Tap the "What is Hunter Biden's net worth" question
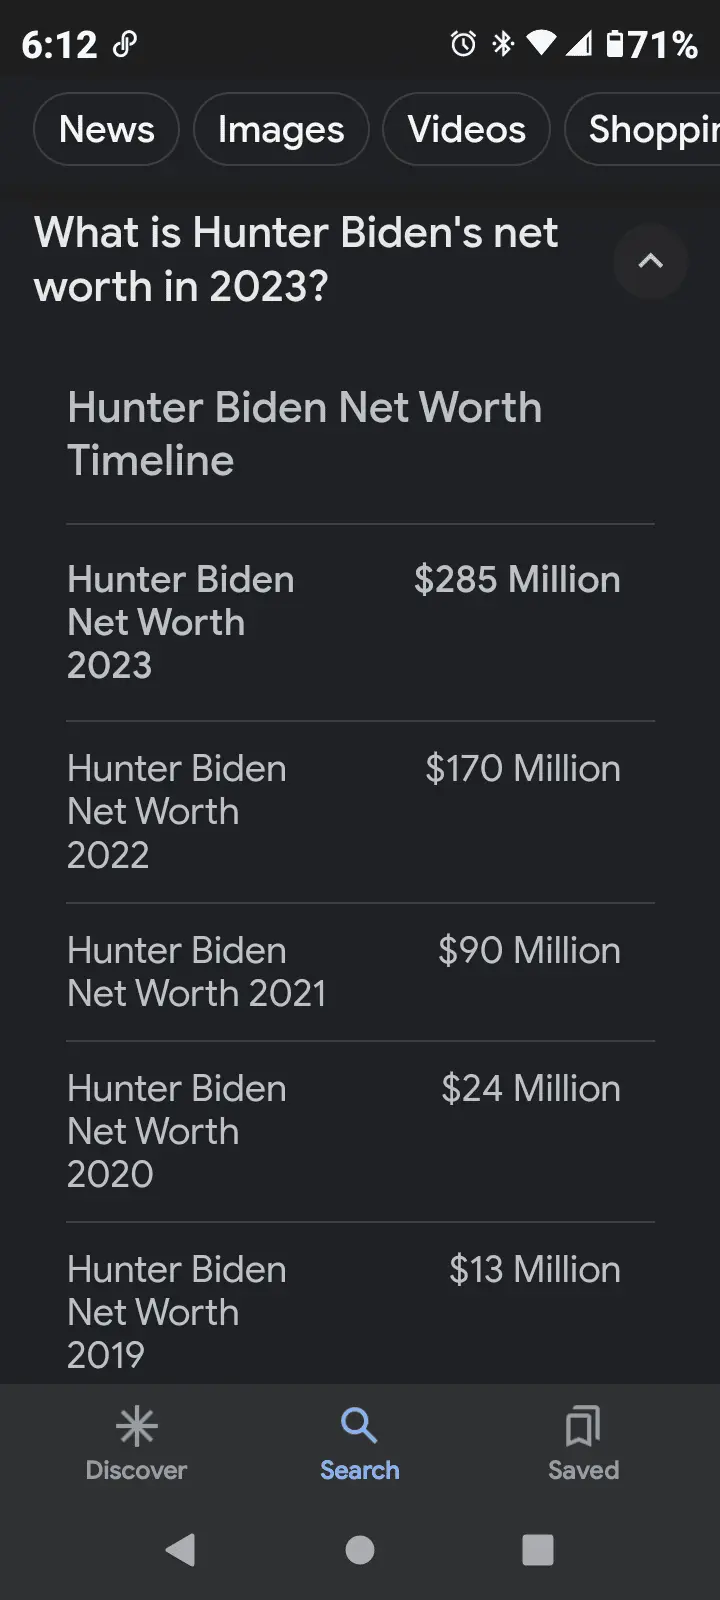This screenshot has width=720, height=1600. [296, 259]
